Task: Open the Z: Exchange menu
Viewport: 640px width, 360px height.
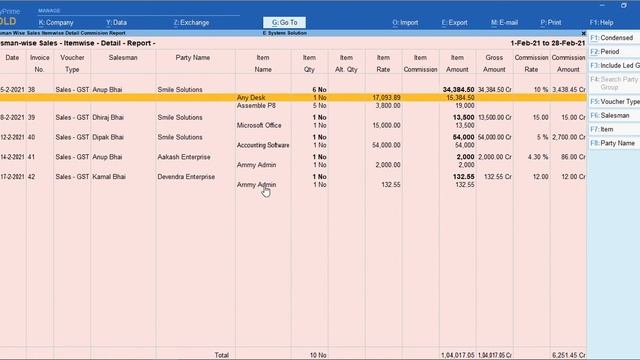Action: 191,22
